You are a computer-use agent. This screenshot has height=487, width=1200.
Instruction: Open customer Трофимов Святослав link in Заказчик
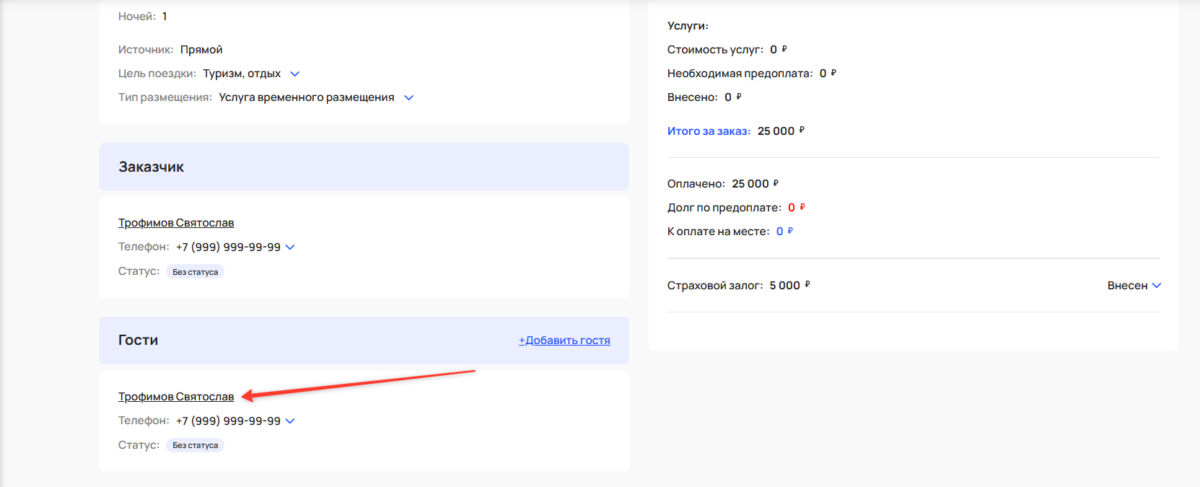pos(176,223)
